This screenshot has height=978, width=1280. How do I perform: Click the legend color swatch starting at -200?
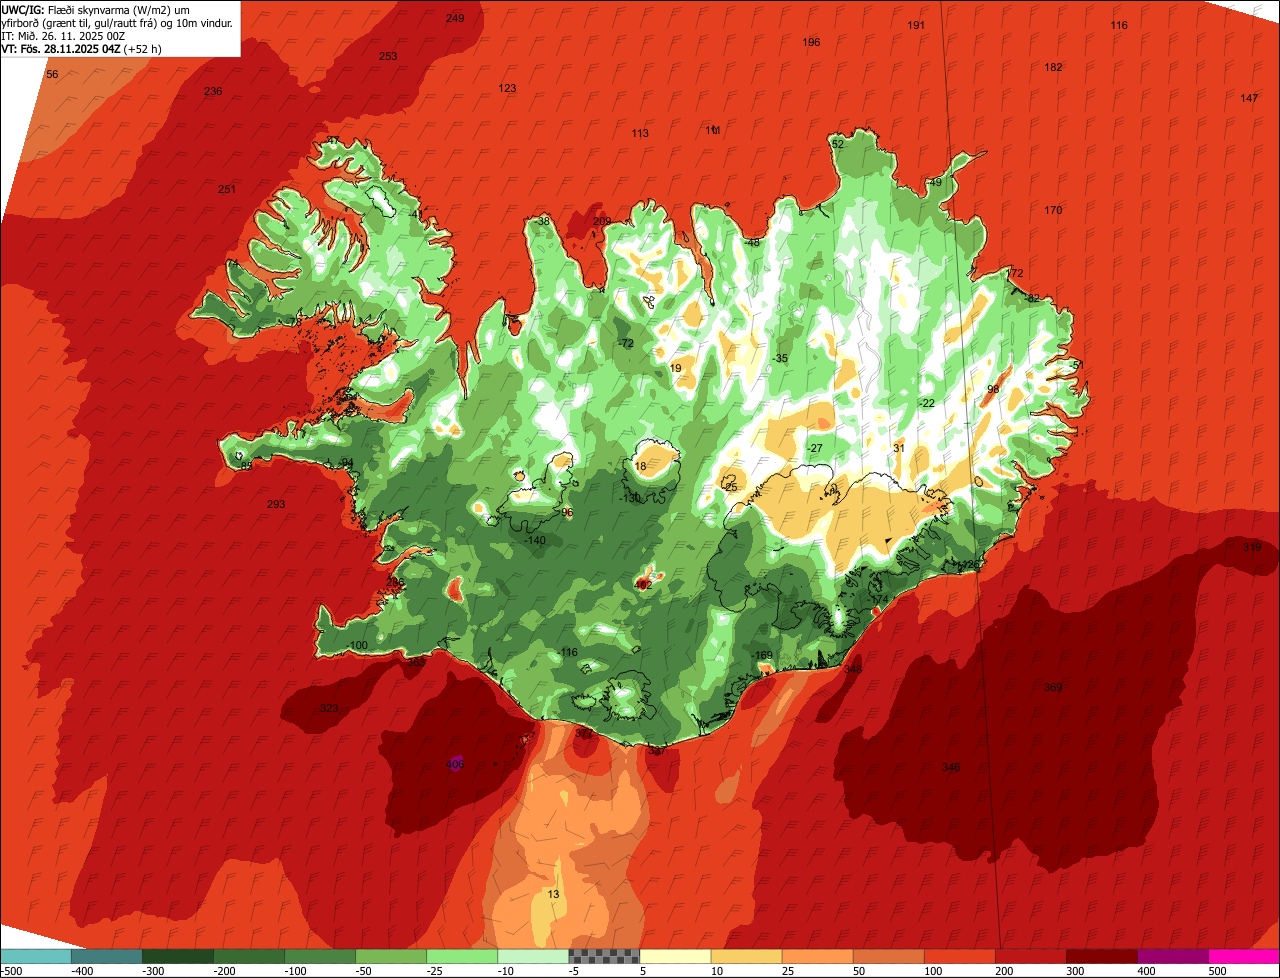[248, 955]
